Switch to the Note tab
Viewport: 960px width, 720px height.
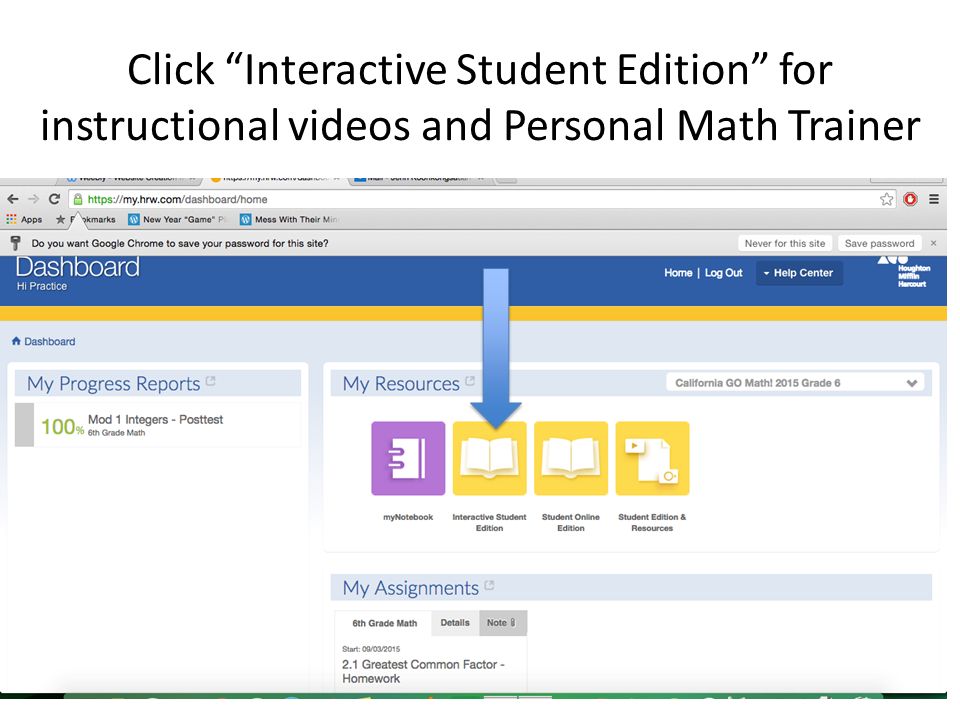click(x=502, y=623)
